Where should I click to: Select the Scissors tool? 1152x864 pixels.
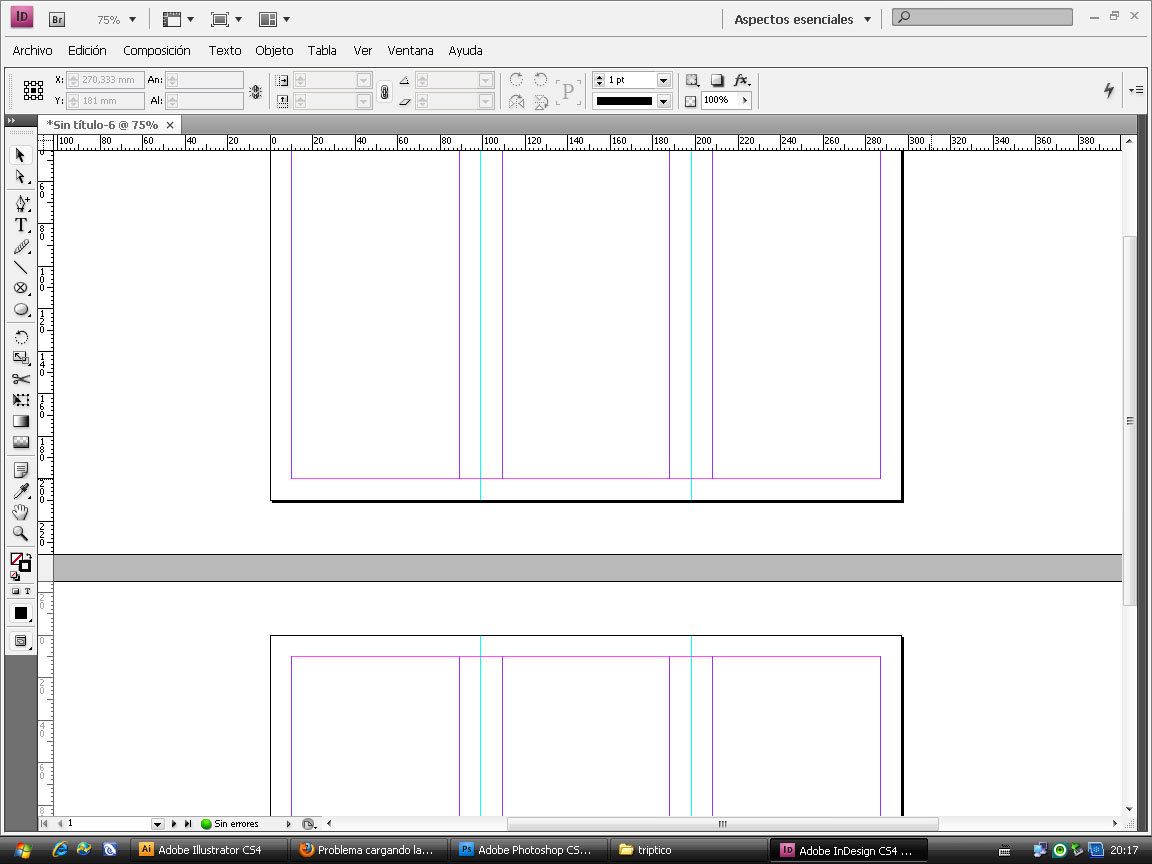coord(21,379)
